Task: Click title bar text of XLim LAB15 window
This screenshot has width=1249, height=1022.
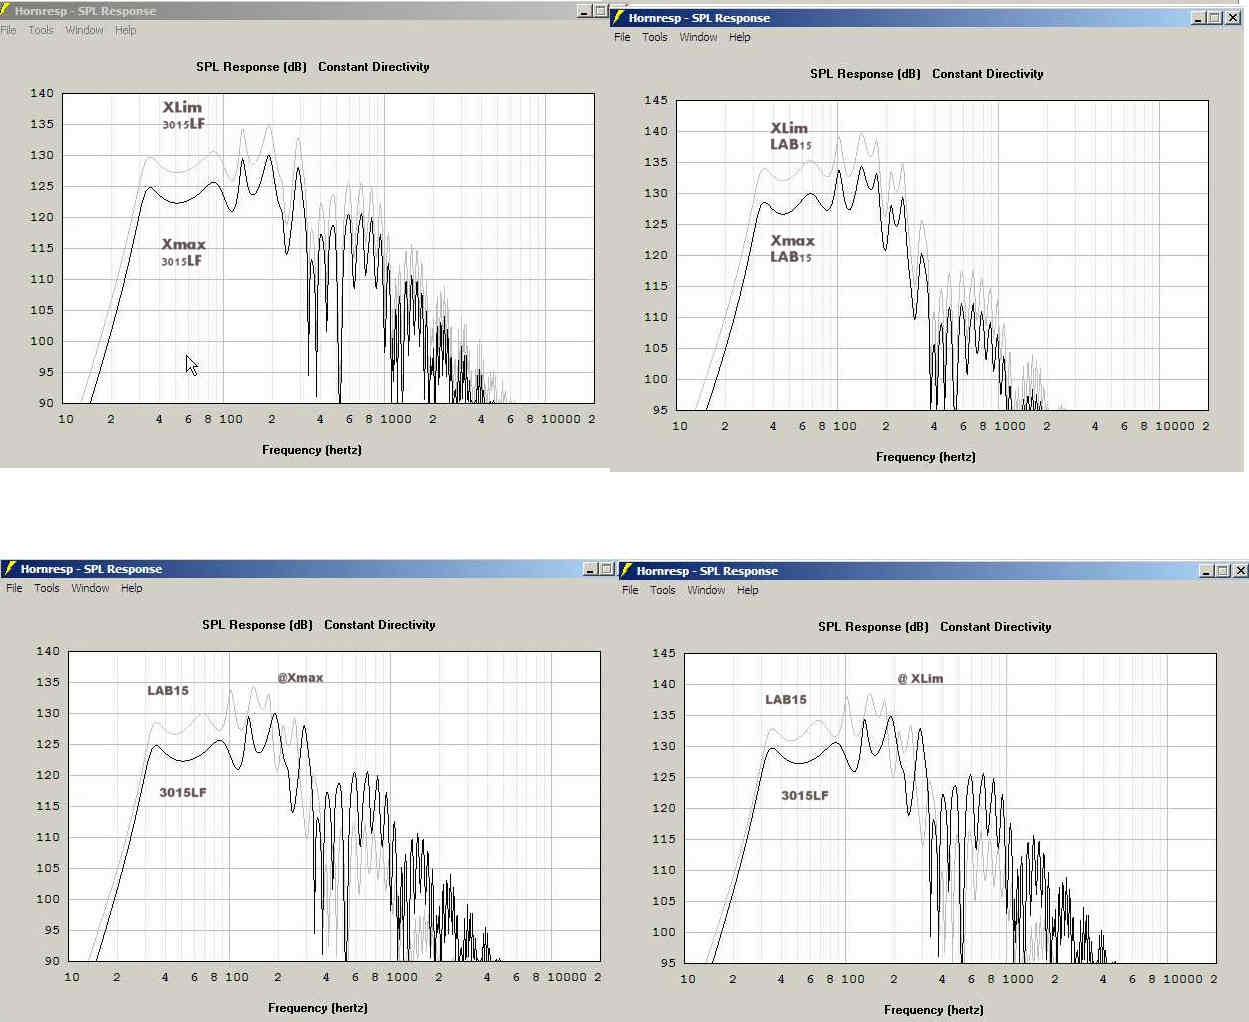Action: [x=699, y=18]
